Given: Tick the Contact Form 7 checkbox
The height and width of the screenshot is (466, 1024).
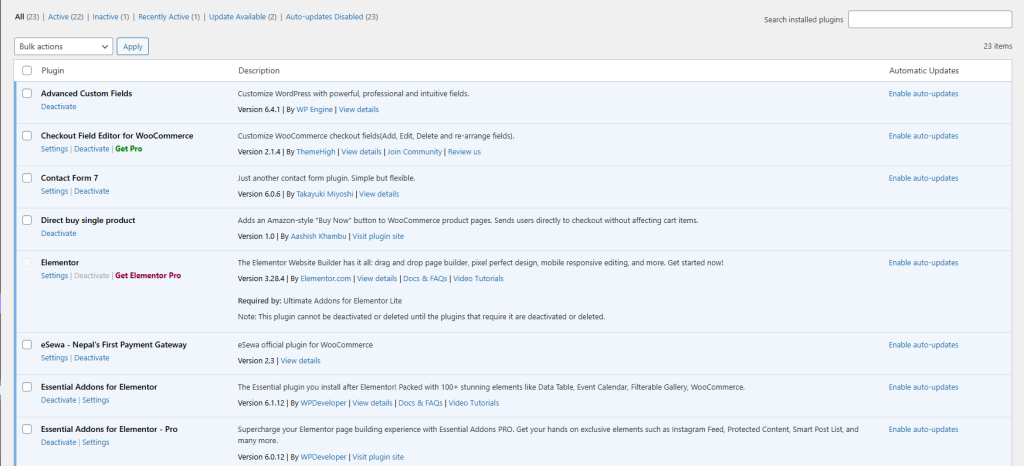Looking at the screenshot, I should tap(27, 178).
